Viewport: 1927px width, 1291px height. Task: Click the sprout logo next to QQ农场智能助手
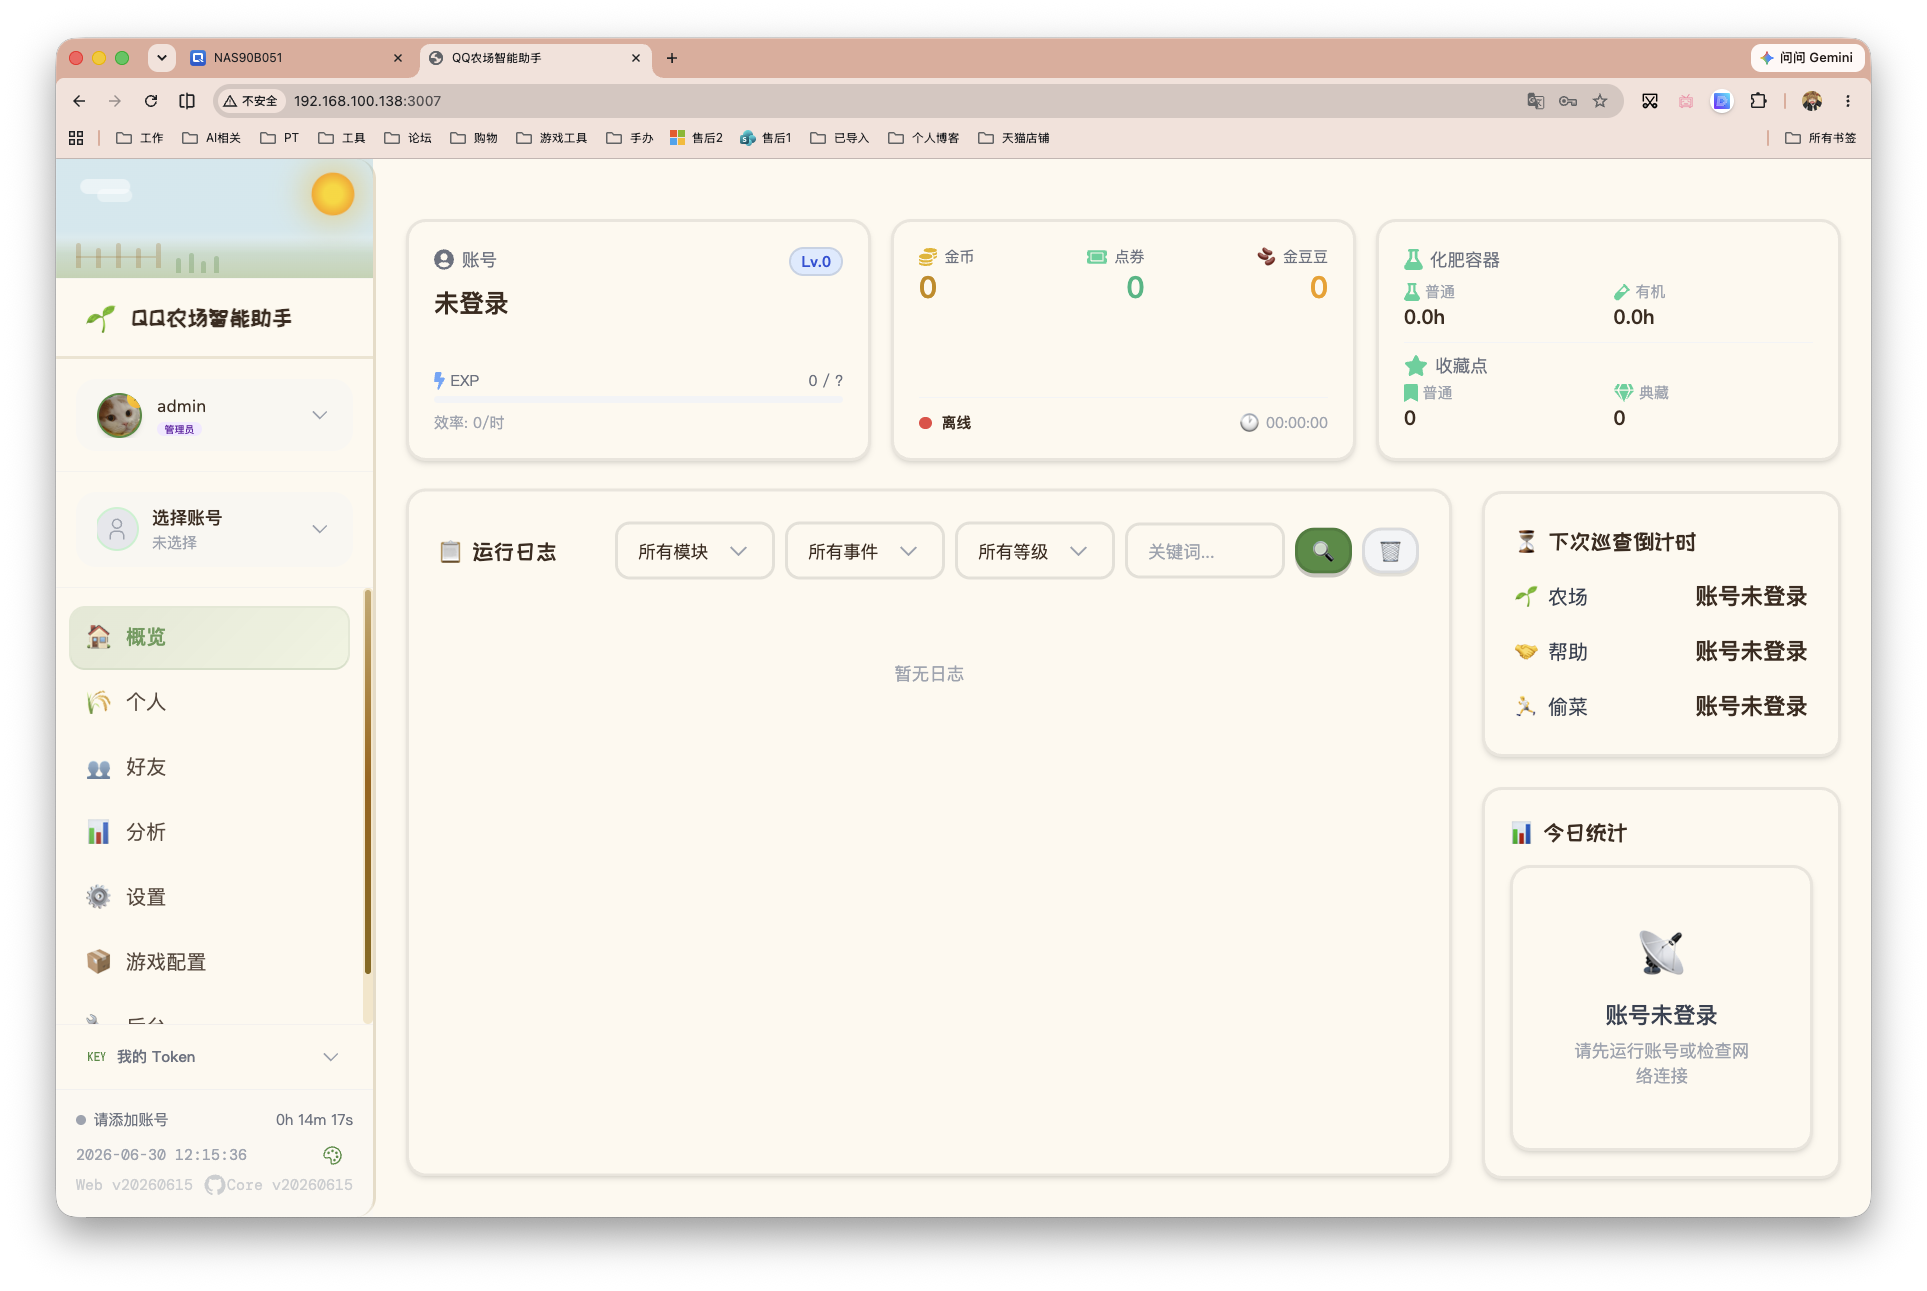click(x=101, y=318)
